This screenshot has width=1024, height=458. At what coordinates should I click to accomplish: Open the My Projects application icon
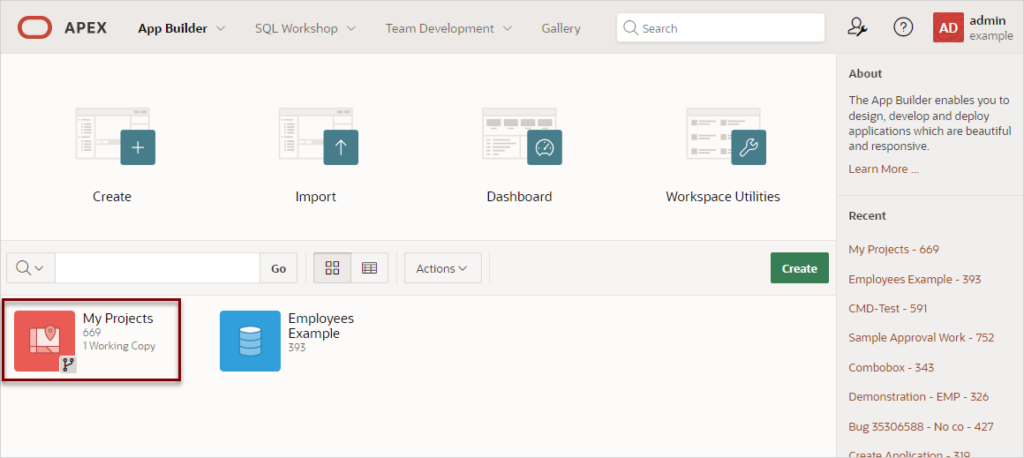click(45, 342)
